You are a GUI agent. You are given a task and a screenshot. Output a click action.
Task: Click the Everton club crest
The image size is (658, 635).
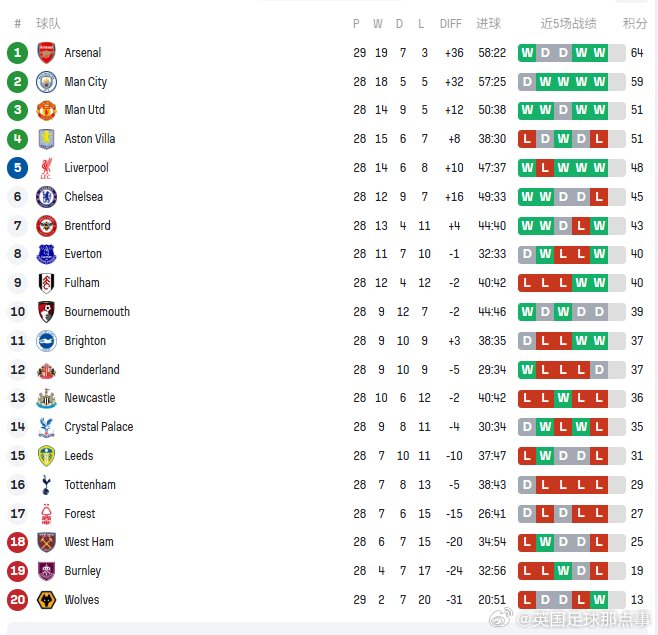pyautogui.click(x=46, y=254)
